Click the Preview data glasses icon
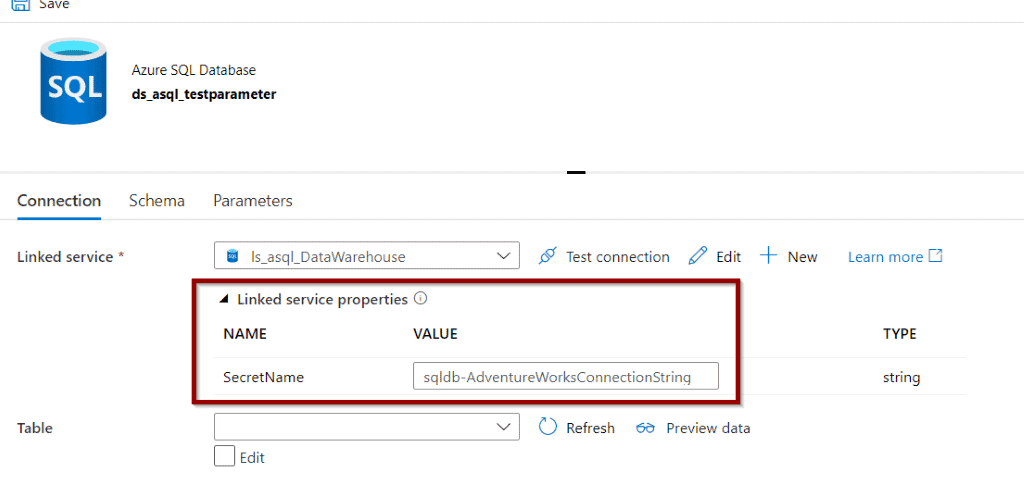This screenshot has height=499, width=1024. 645,428
